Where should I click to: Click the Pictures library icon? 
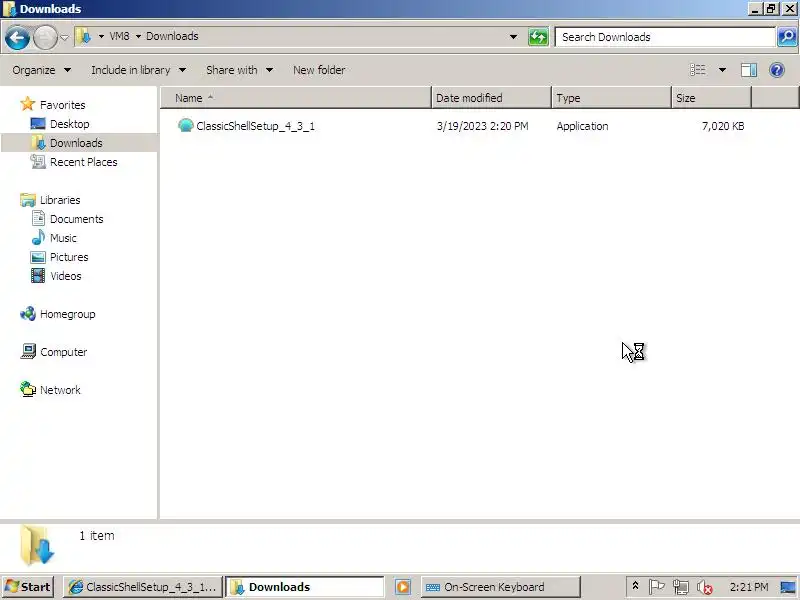(38, 257)
